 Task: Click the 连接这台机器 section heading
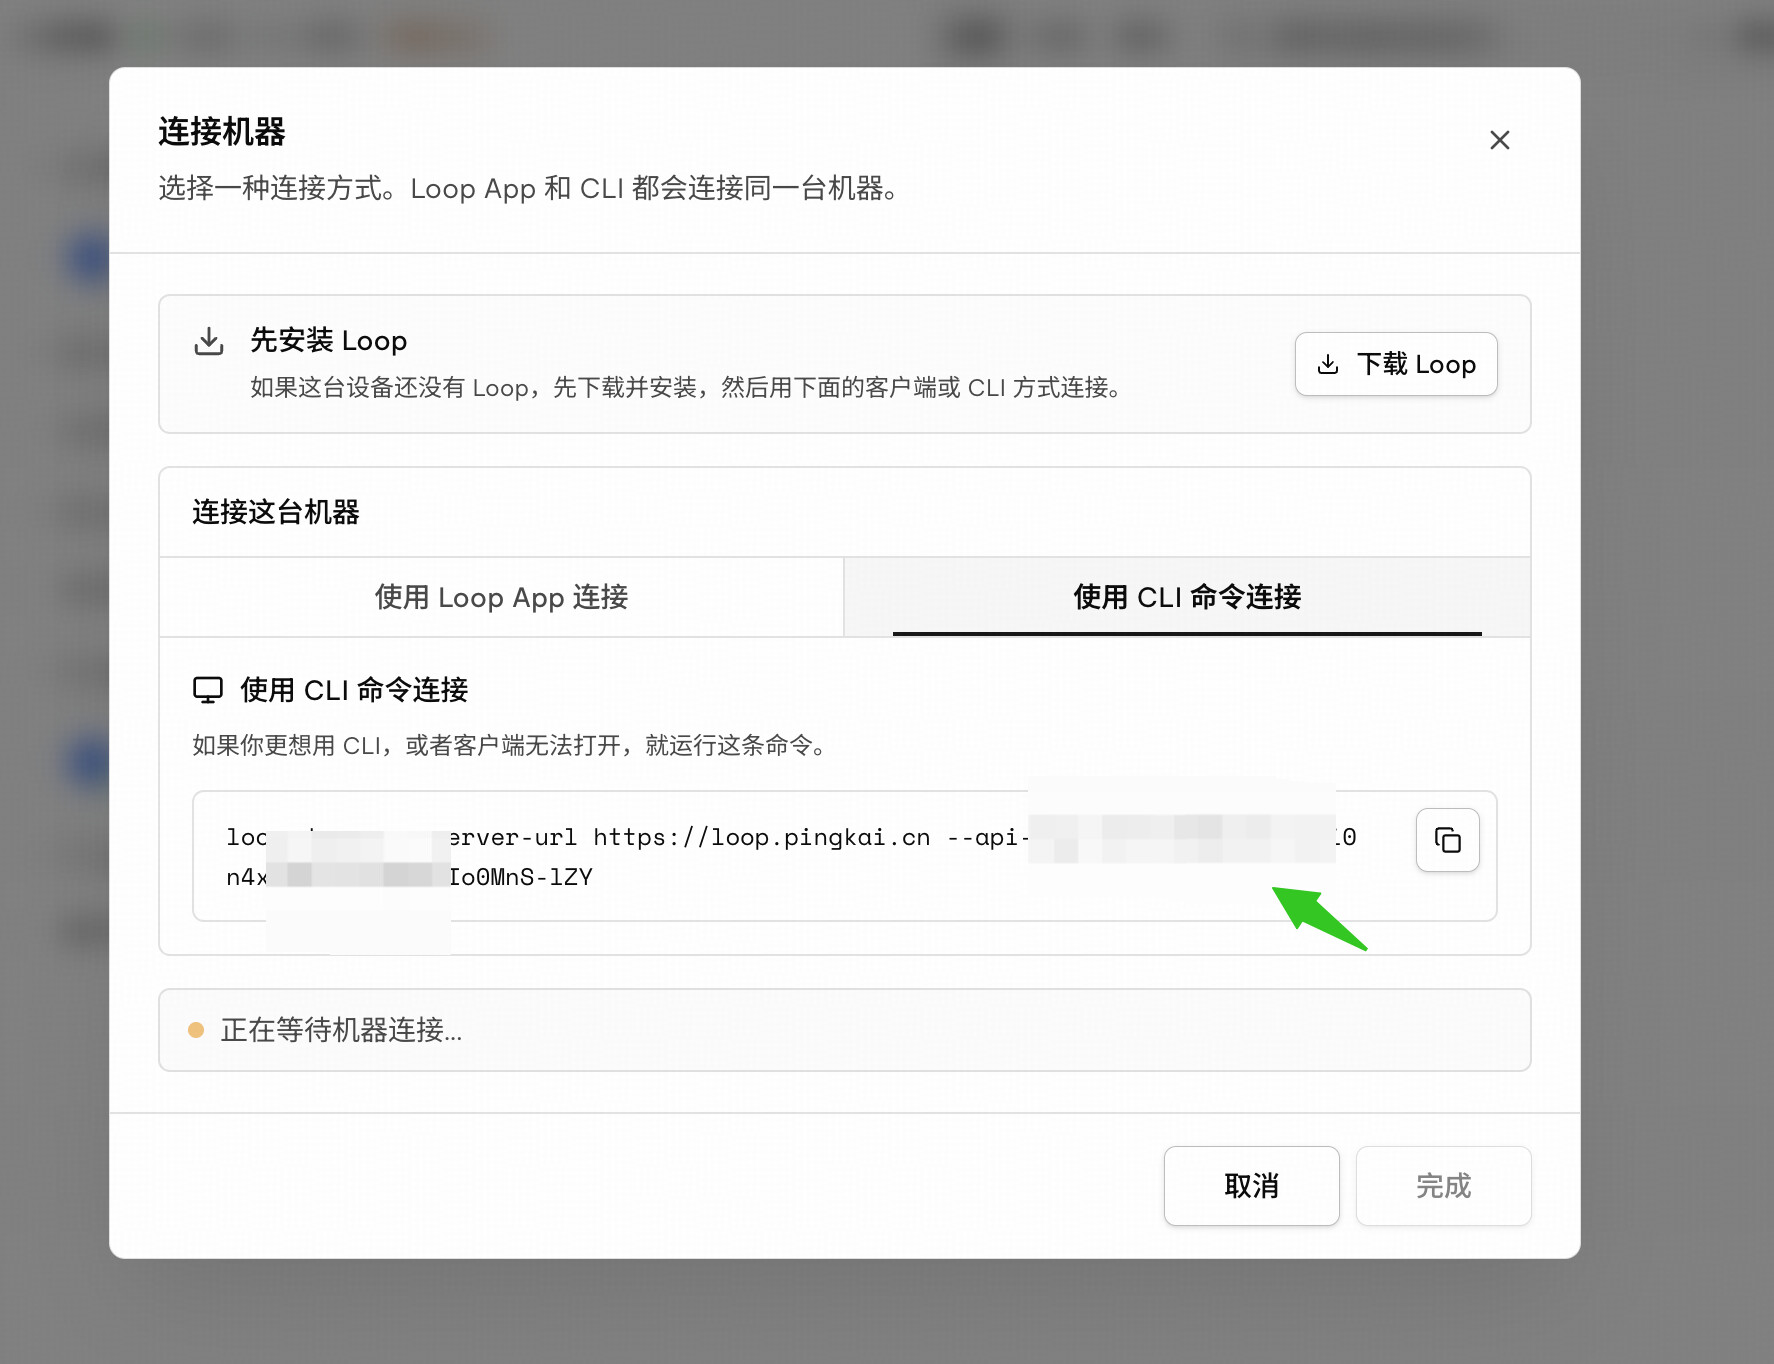[x=276, y=512]
